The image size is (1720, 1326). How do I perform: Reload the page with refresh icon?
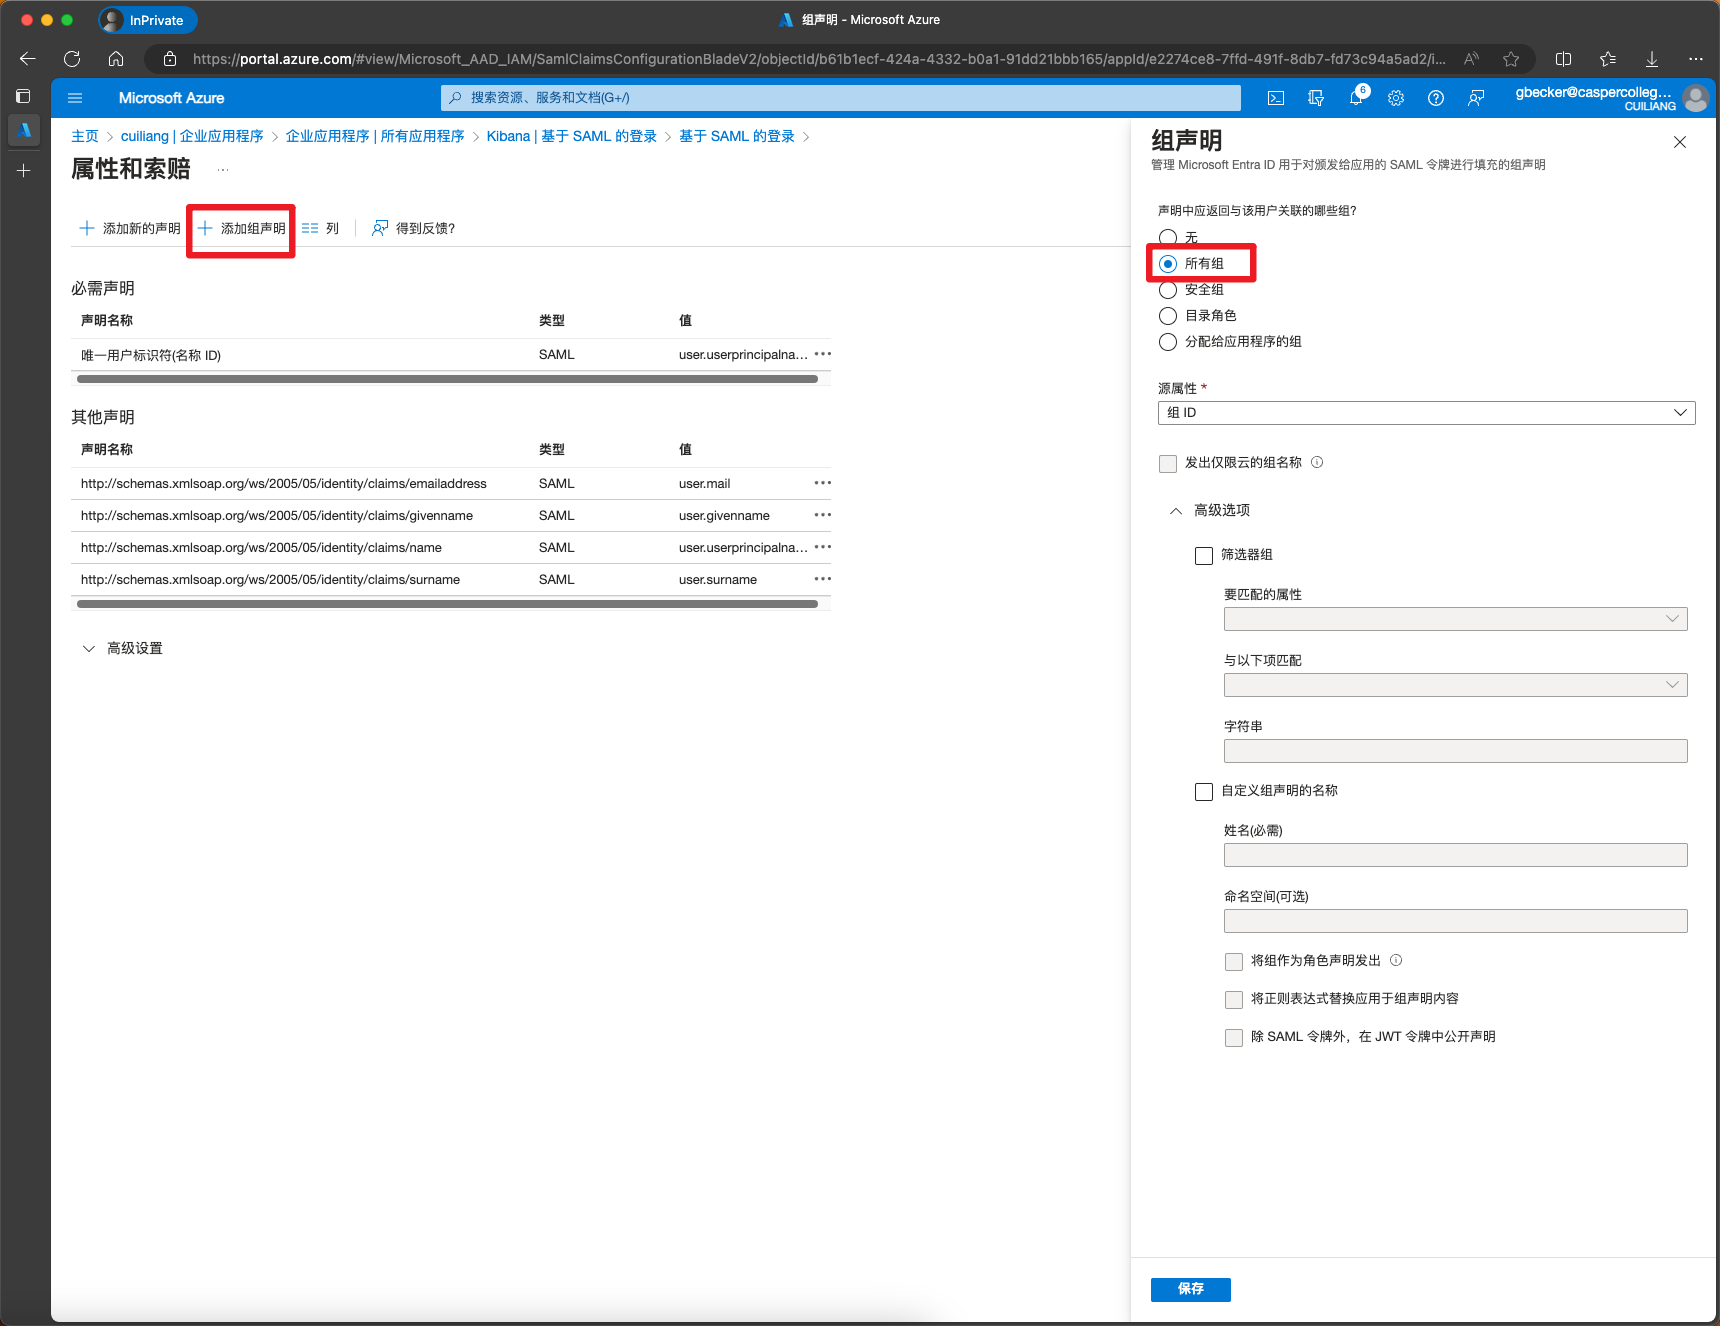(72, 59)
